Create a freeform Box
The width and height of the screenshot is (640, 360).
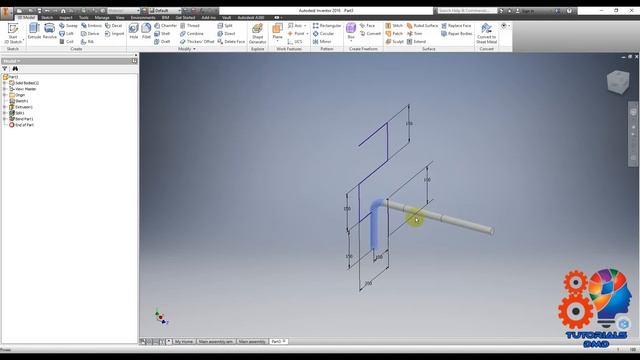(x=351, y=32)
